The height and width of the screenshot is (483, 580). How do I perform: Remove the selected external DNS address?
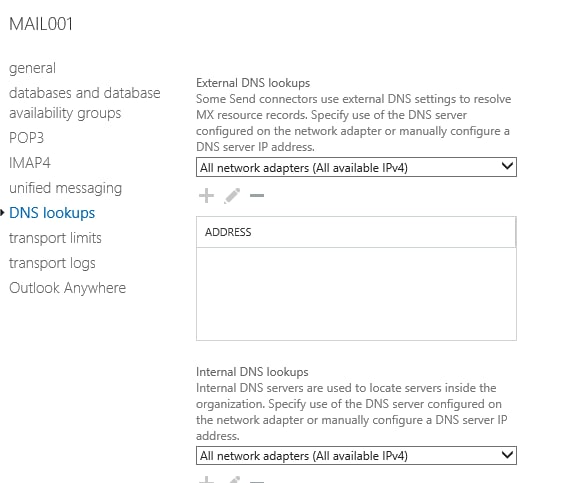(257, 196)
